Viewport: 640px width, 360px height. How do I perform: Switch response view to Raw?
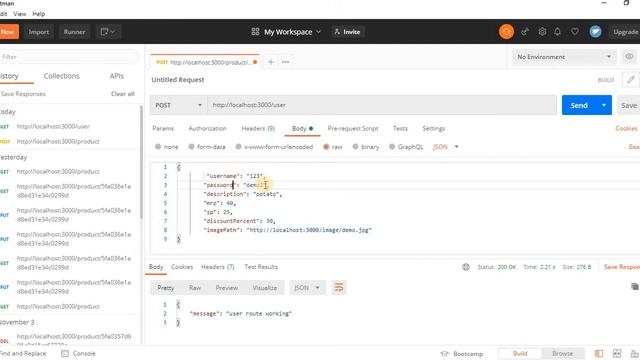pyautogui.click(x=195, y=288)
